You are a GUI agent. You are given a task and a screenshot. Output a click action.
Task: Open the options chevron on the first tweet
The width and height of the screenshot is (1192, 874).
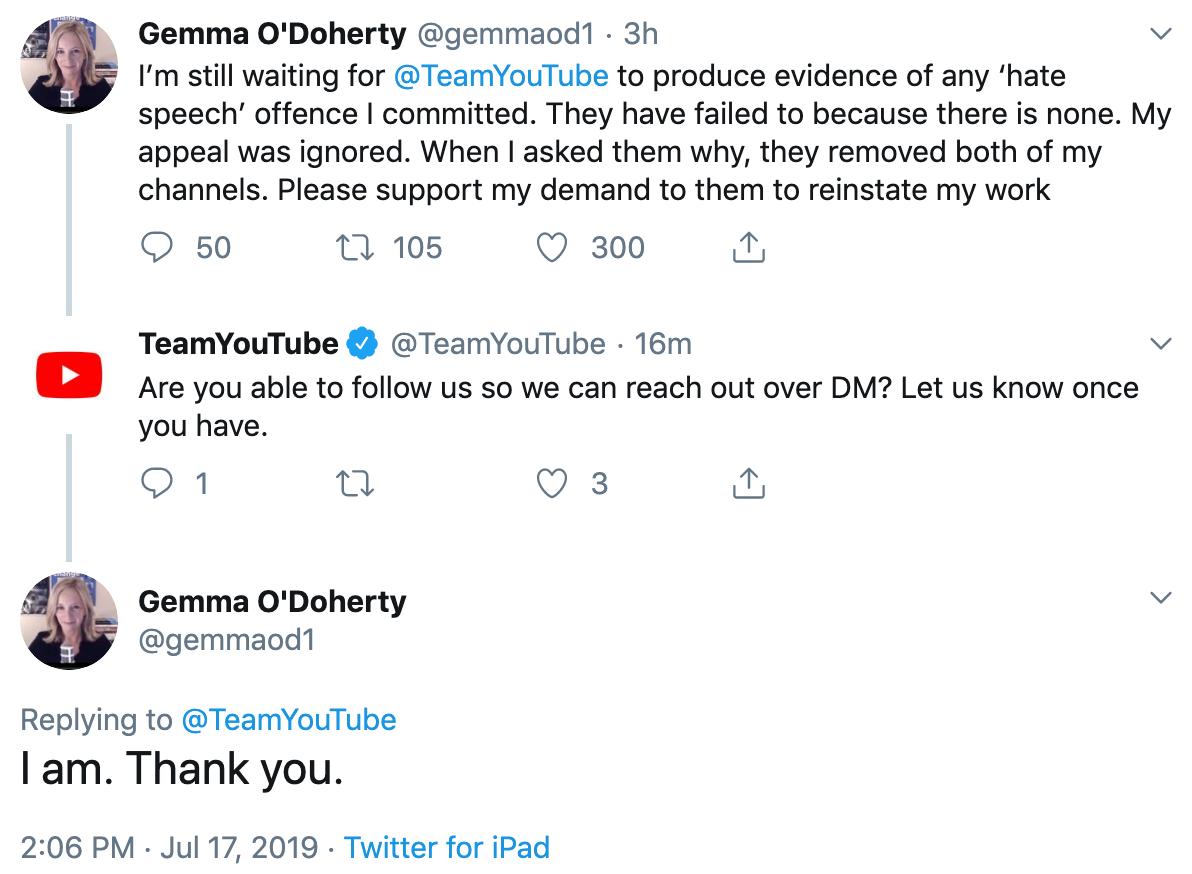pos(1160,35)
